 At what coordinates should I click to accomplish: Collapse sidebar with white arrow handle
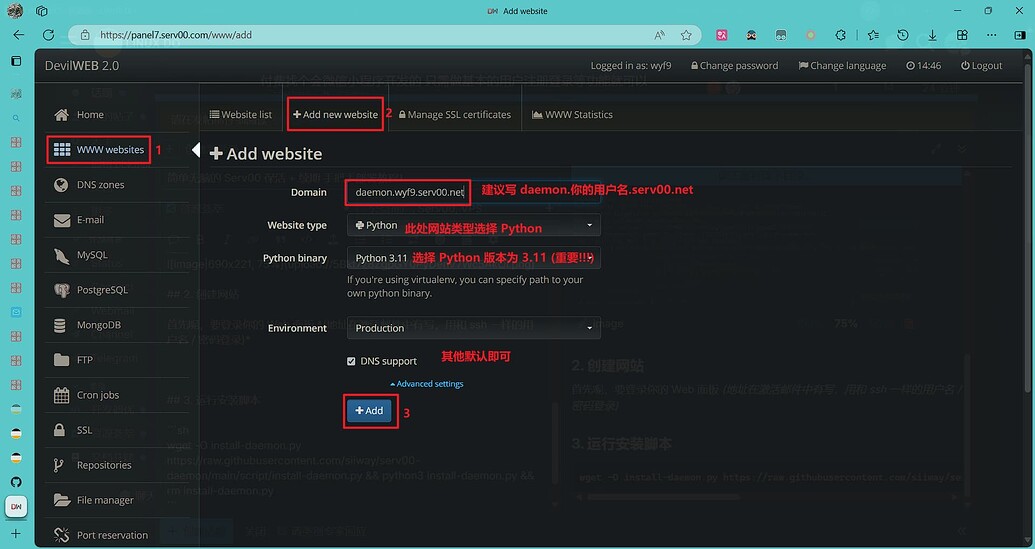pos(195,150)
